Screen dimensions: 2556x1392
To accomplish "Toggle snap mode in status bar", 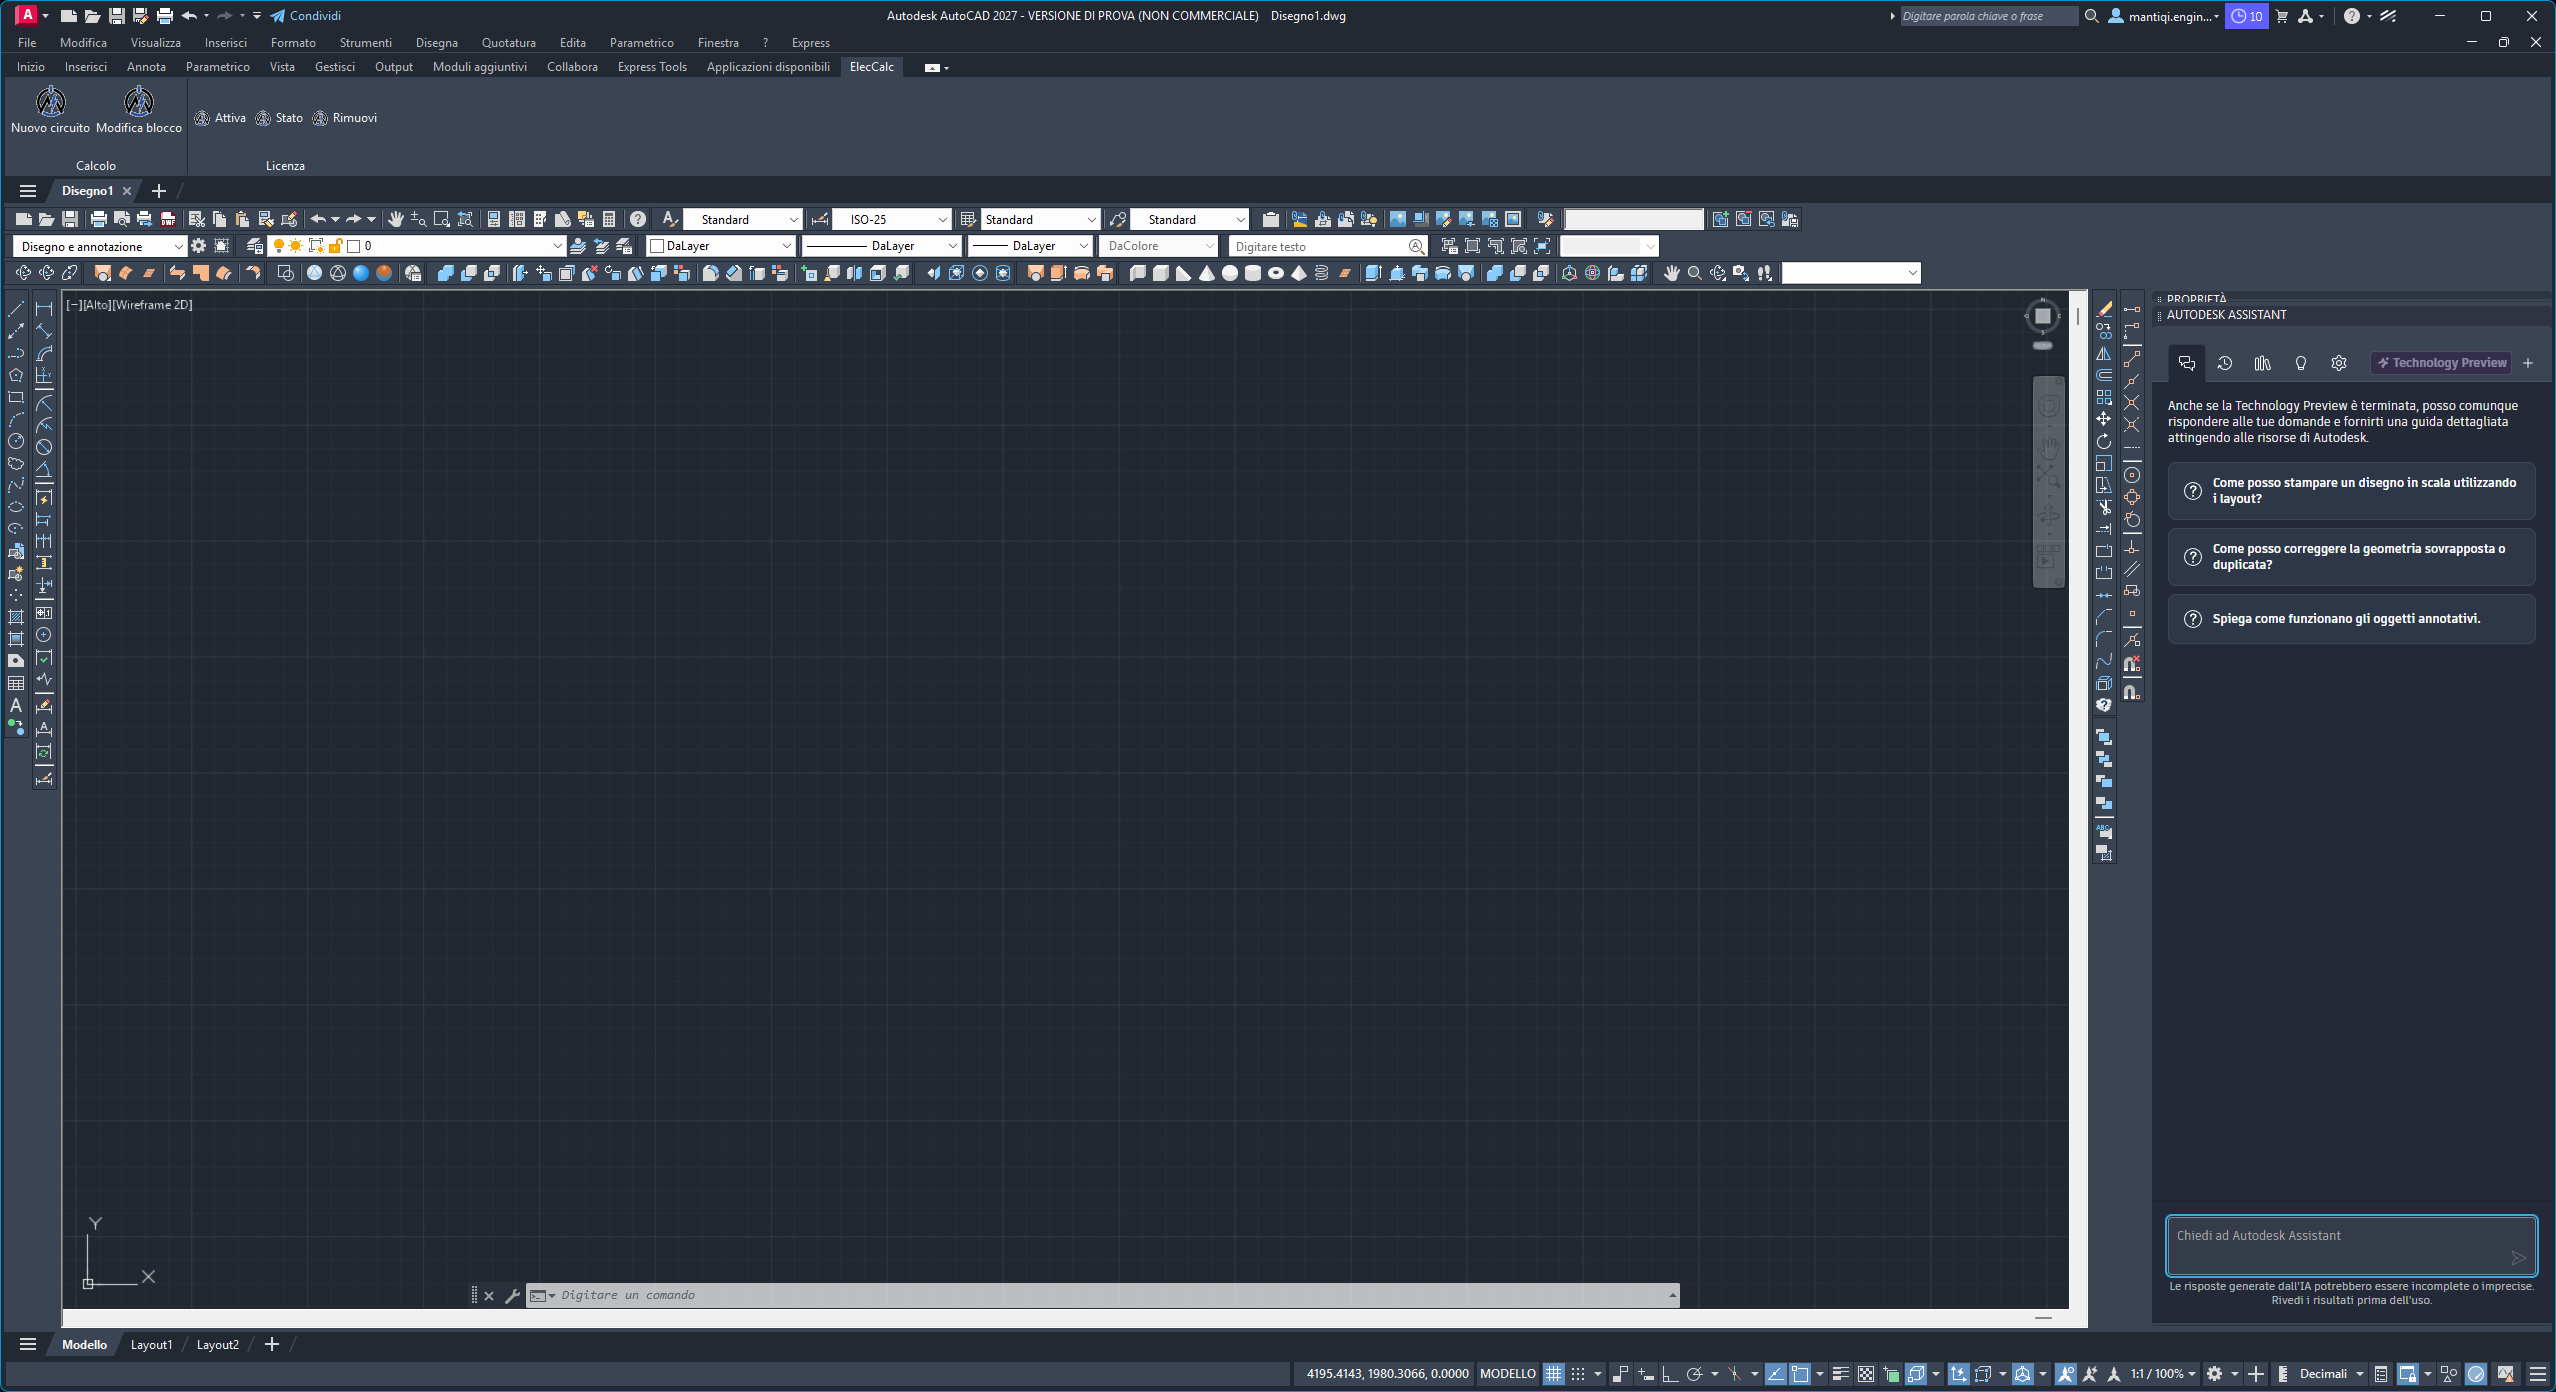I will tap(1578, 1374).
